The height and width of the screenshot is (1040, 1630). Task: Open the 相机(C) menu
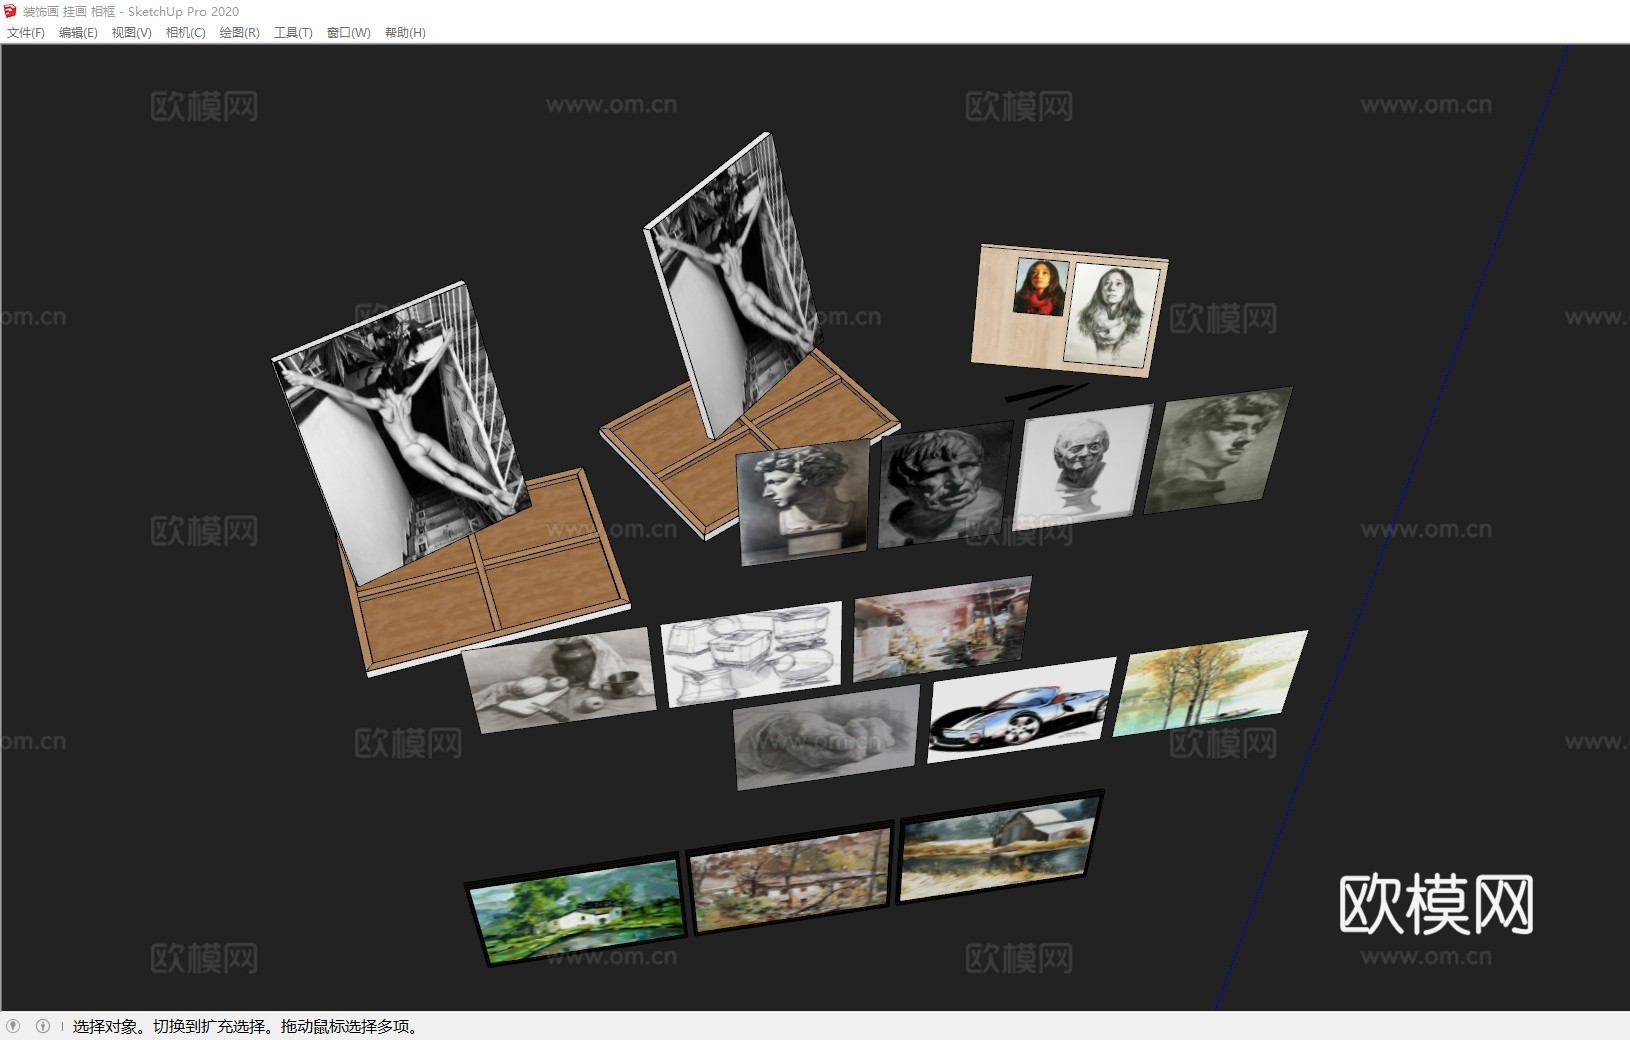click(x=185, y=33)
